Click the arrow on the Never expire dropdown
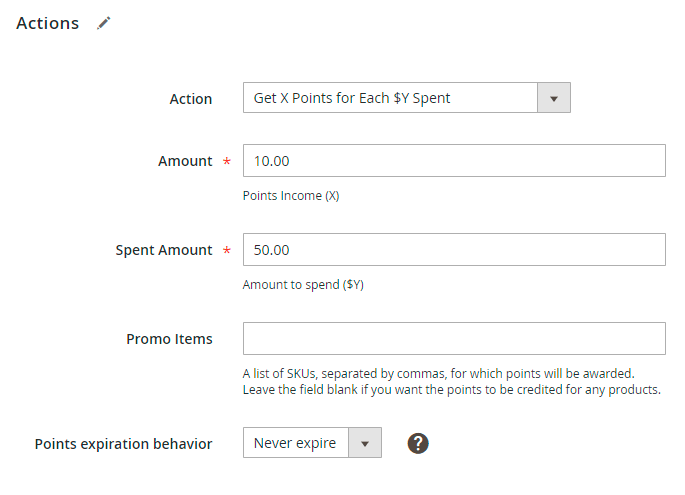Image resolution: width=685 pixels, height=495 pixels. click(x=364, y=443)
